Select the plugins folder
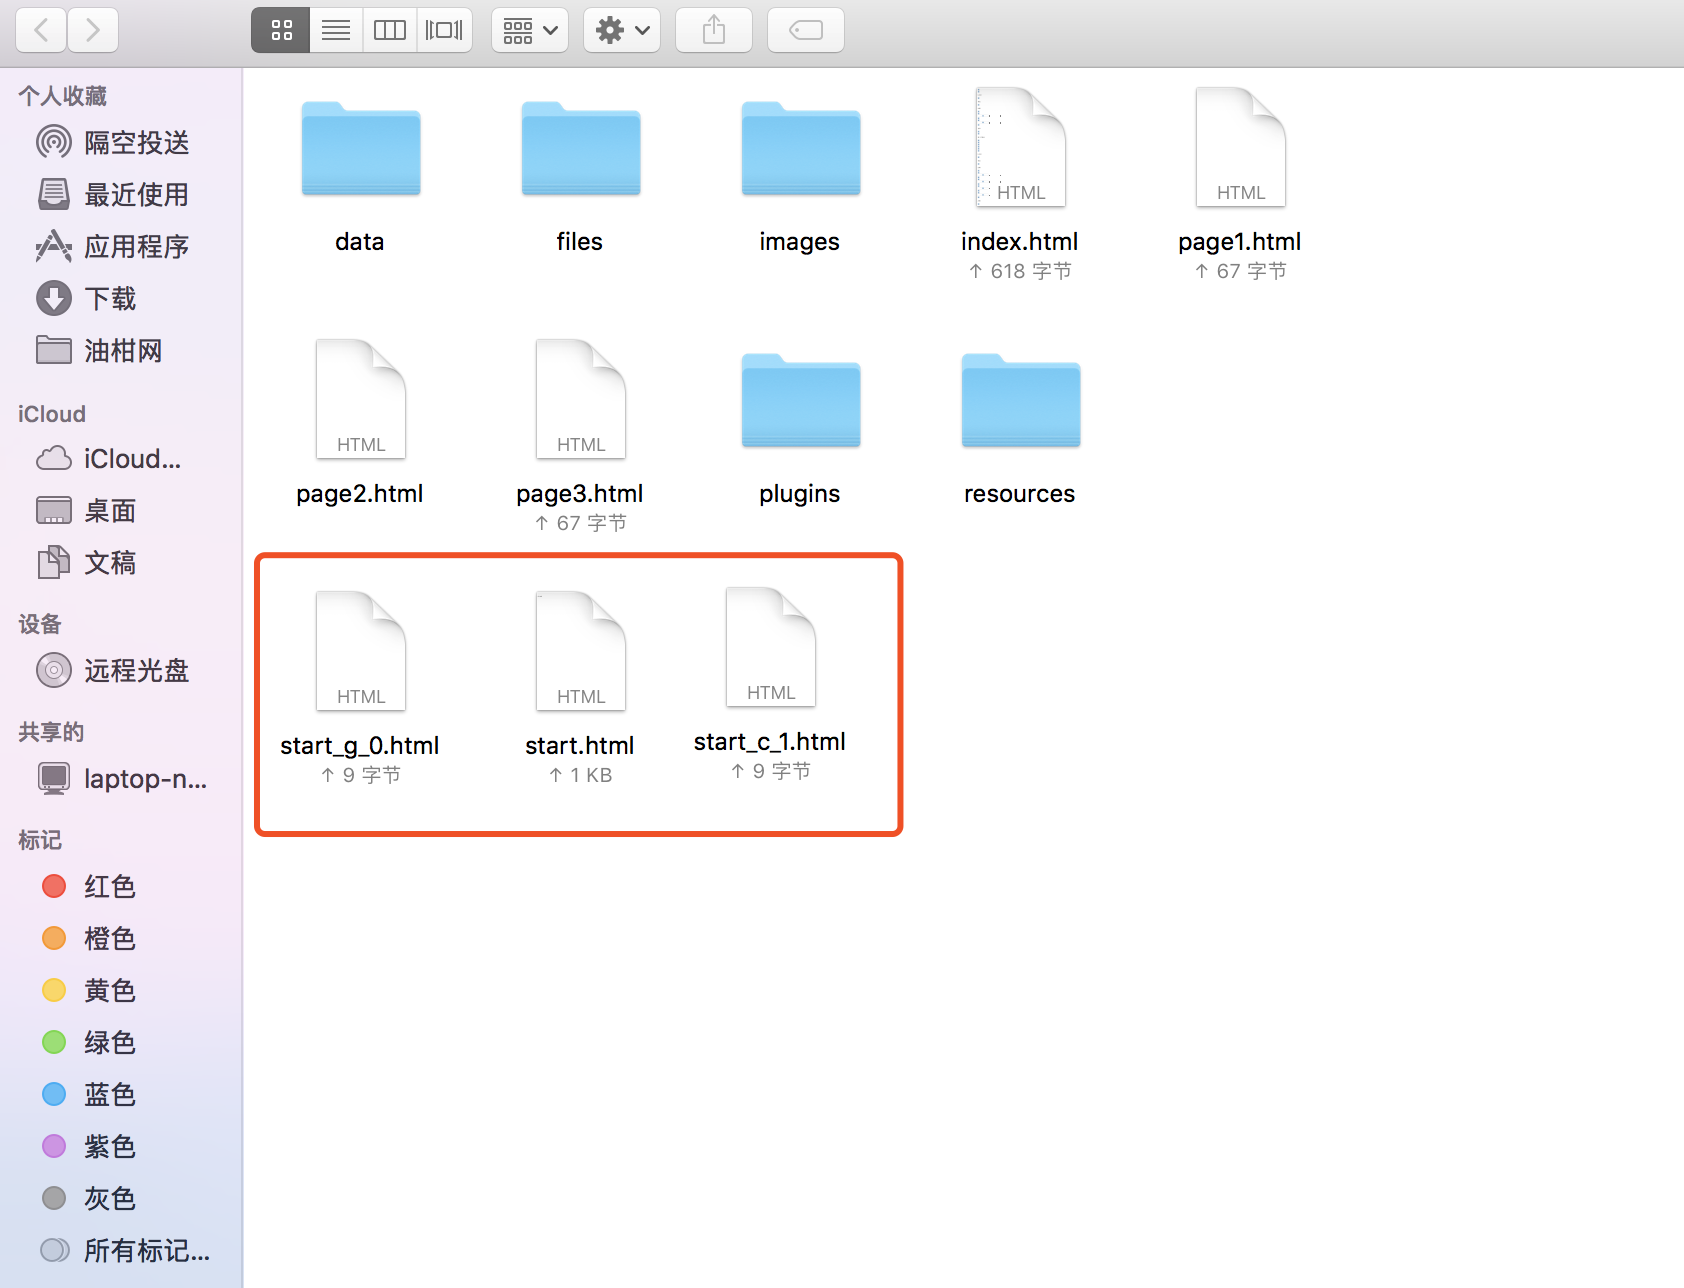This screenshot has width=1684, height=1288. (800, 430)
